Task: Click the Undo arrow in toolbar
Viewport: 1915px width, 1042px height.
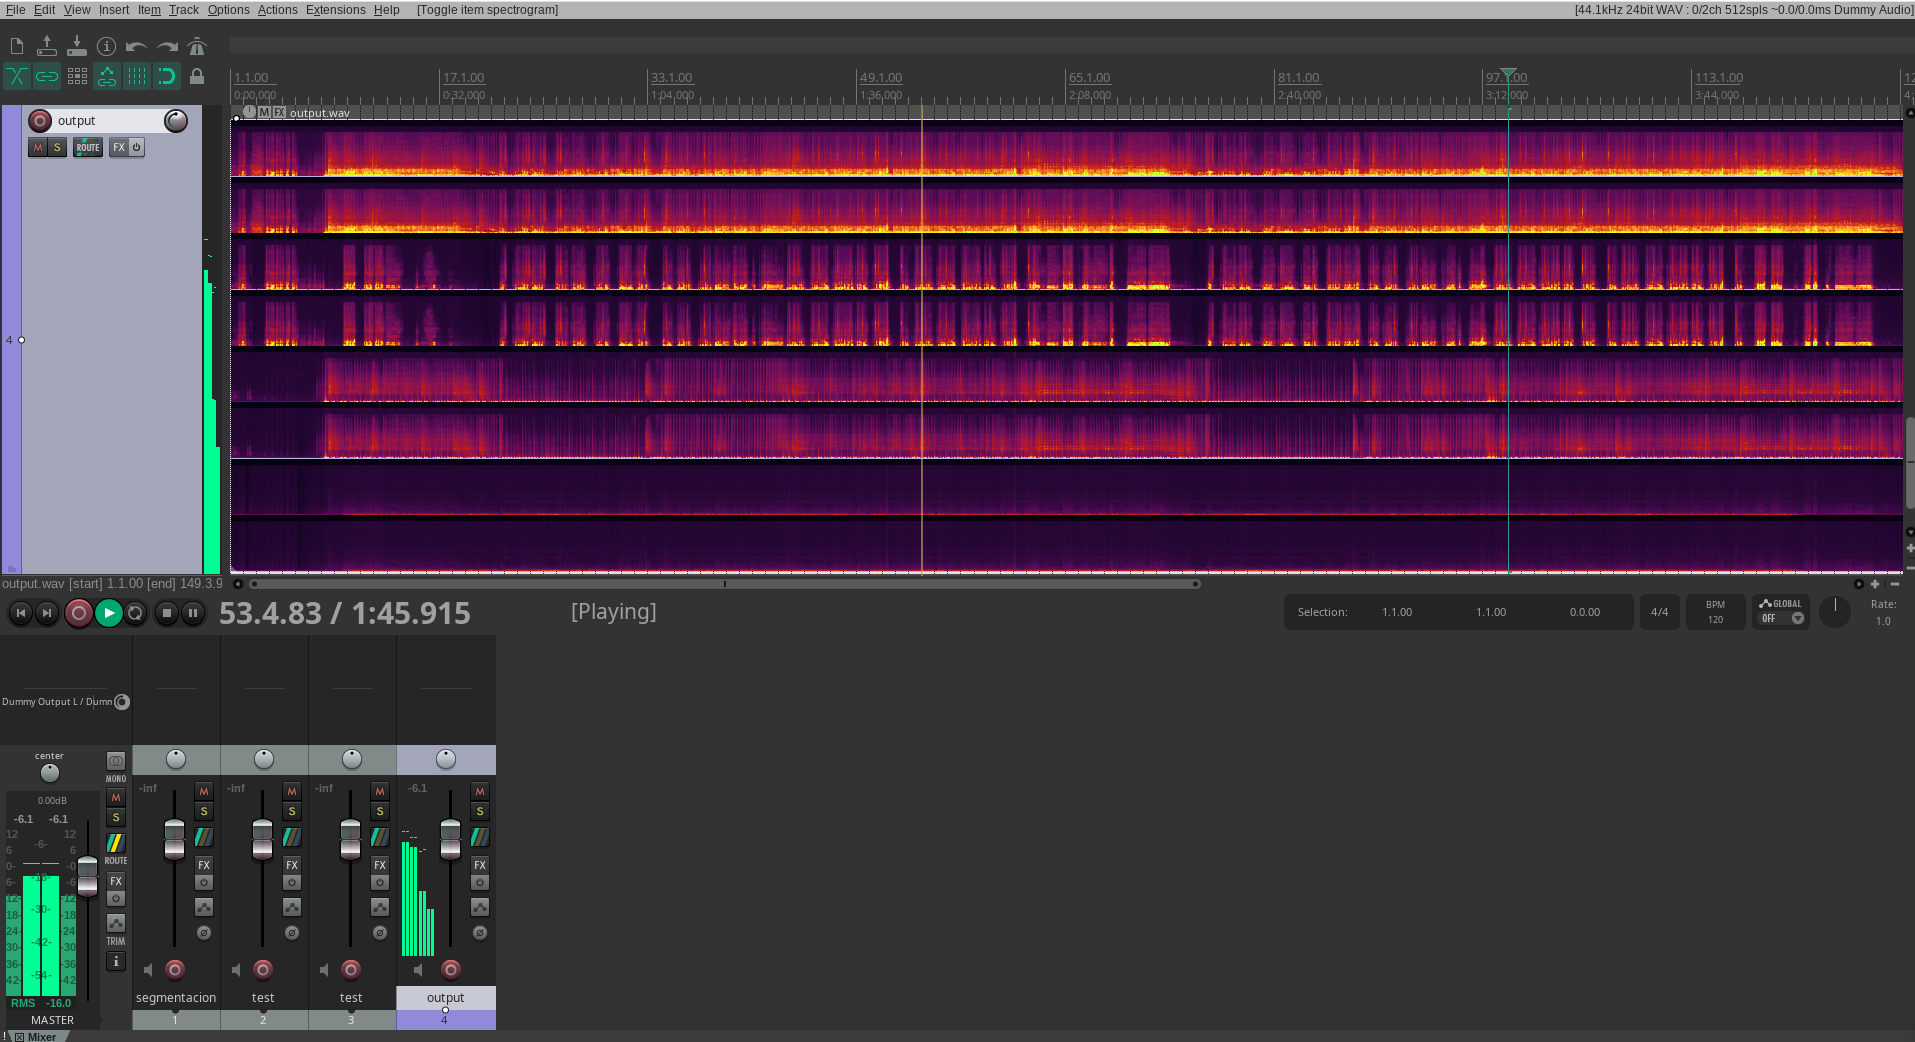Action: pos(136,47)
